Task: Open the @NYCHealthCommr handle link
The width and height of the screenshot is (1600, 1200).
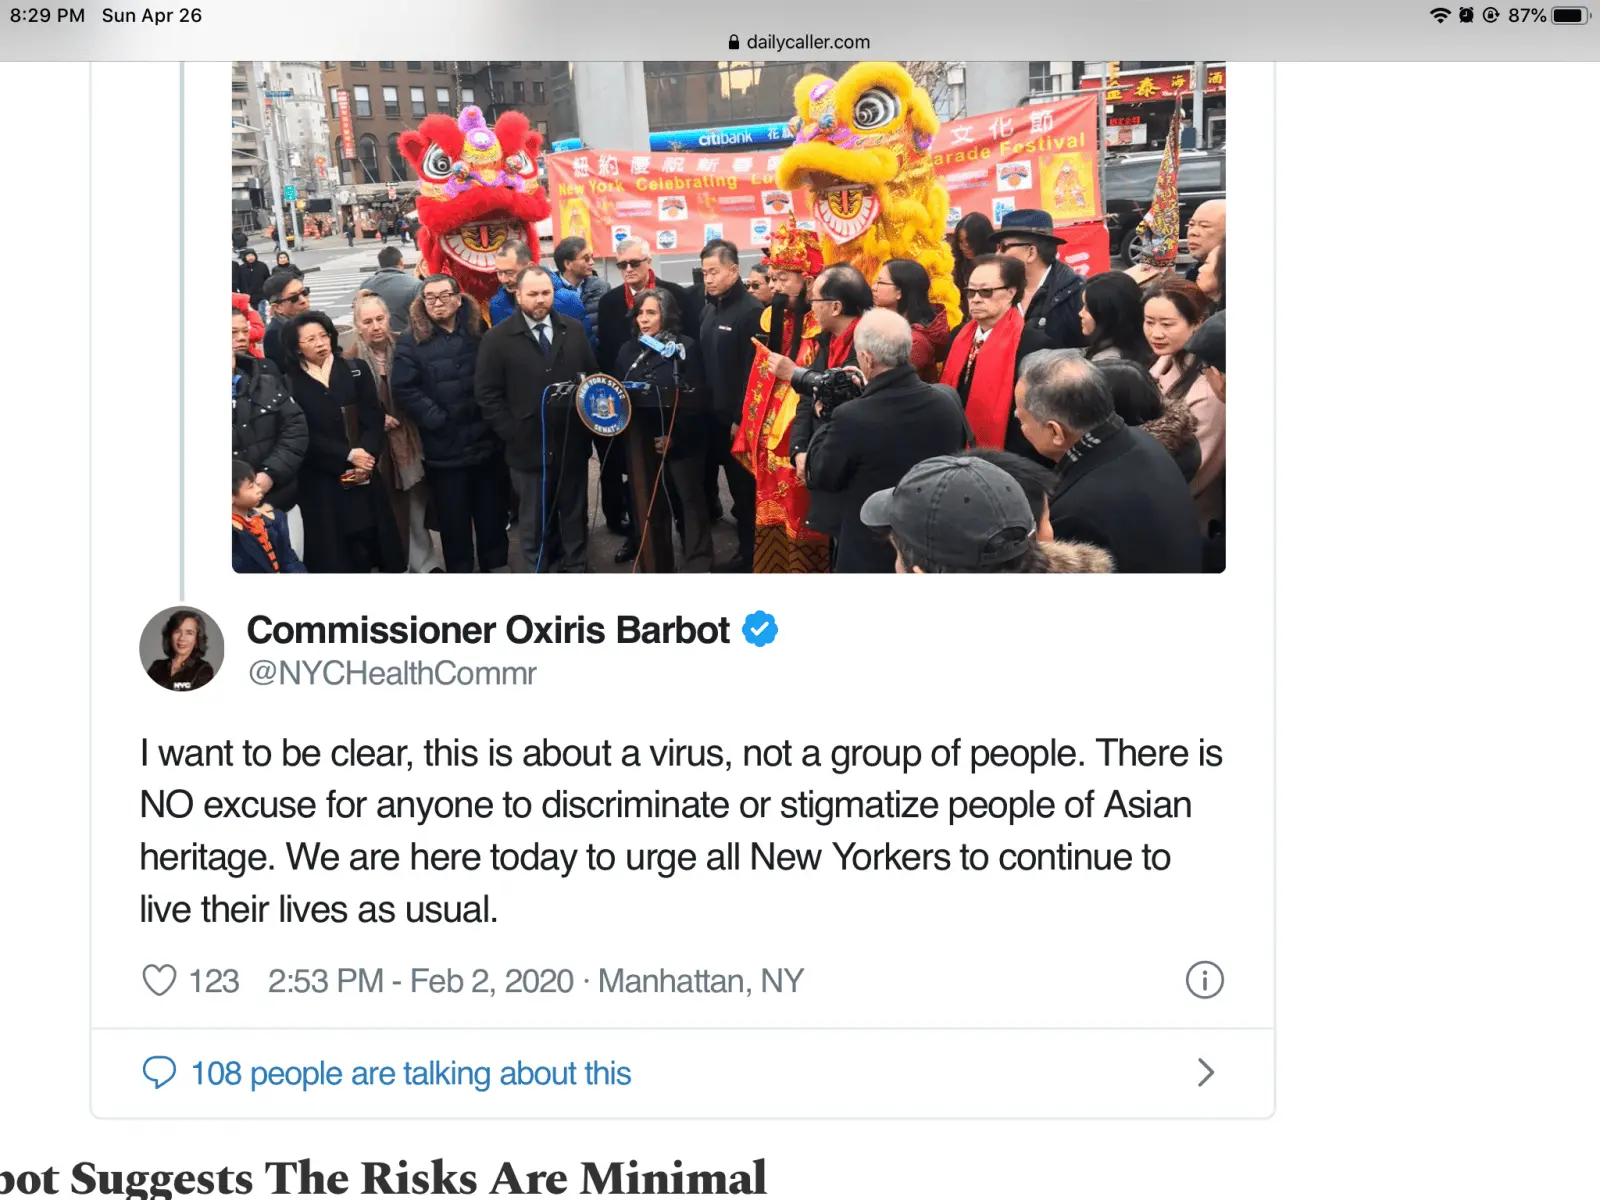Action: tap(392, 674)
